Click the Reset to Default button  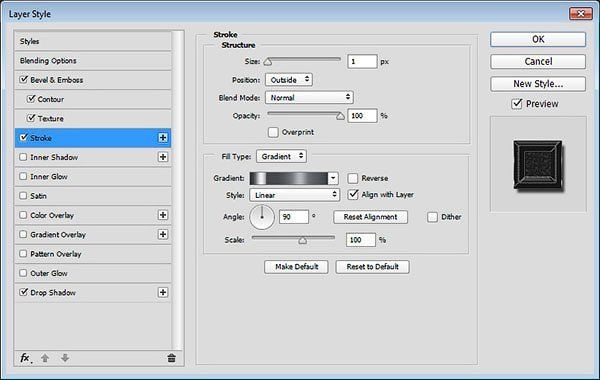pyautogui.click(x=372, y=267)
